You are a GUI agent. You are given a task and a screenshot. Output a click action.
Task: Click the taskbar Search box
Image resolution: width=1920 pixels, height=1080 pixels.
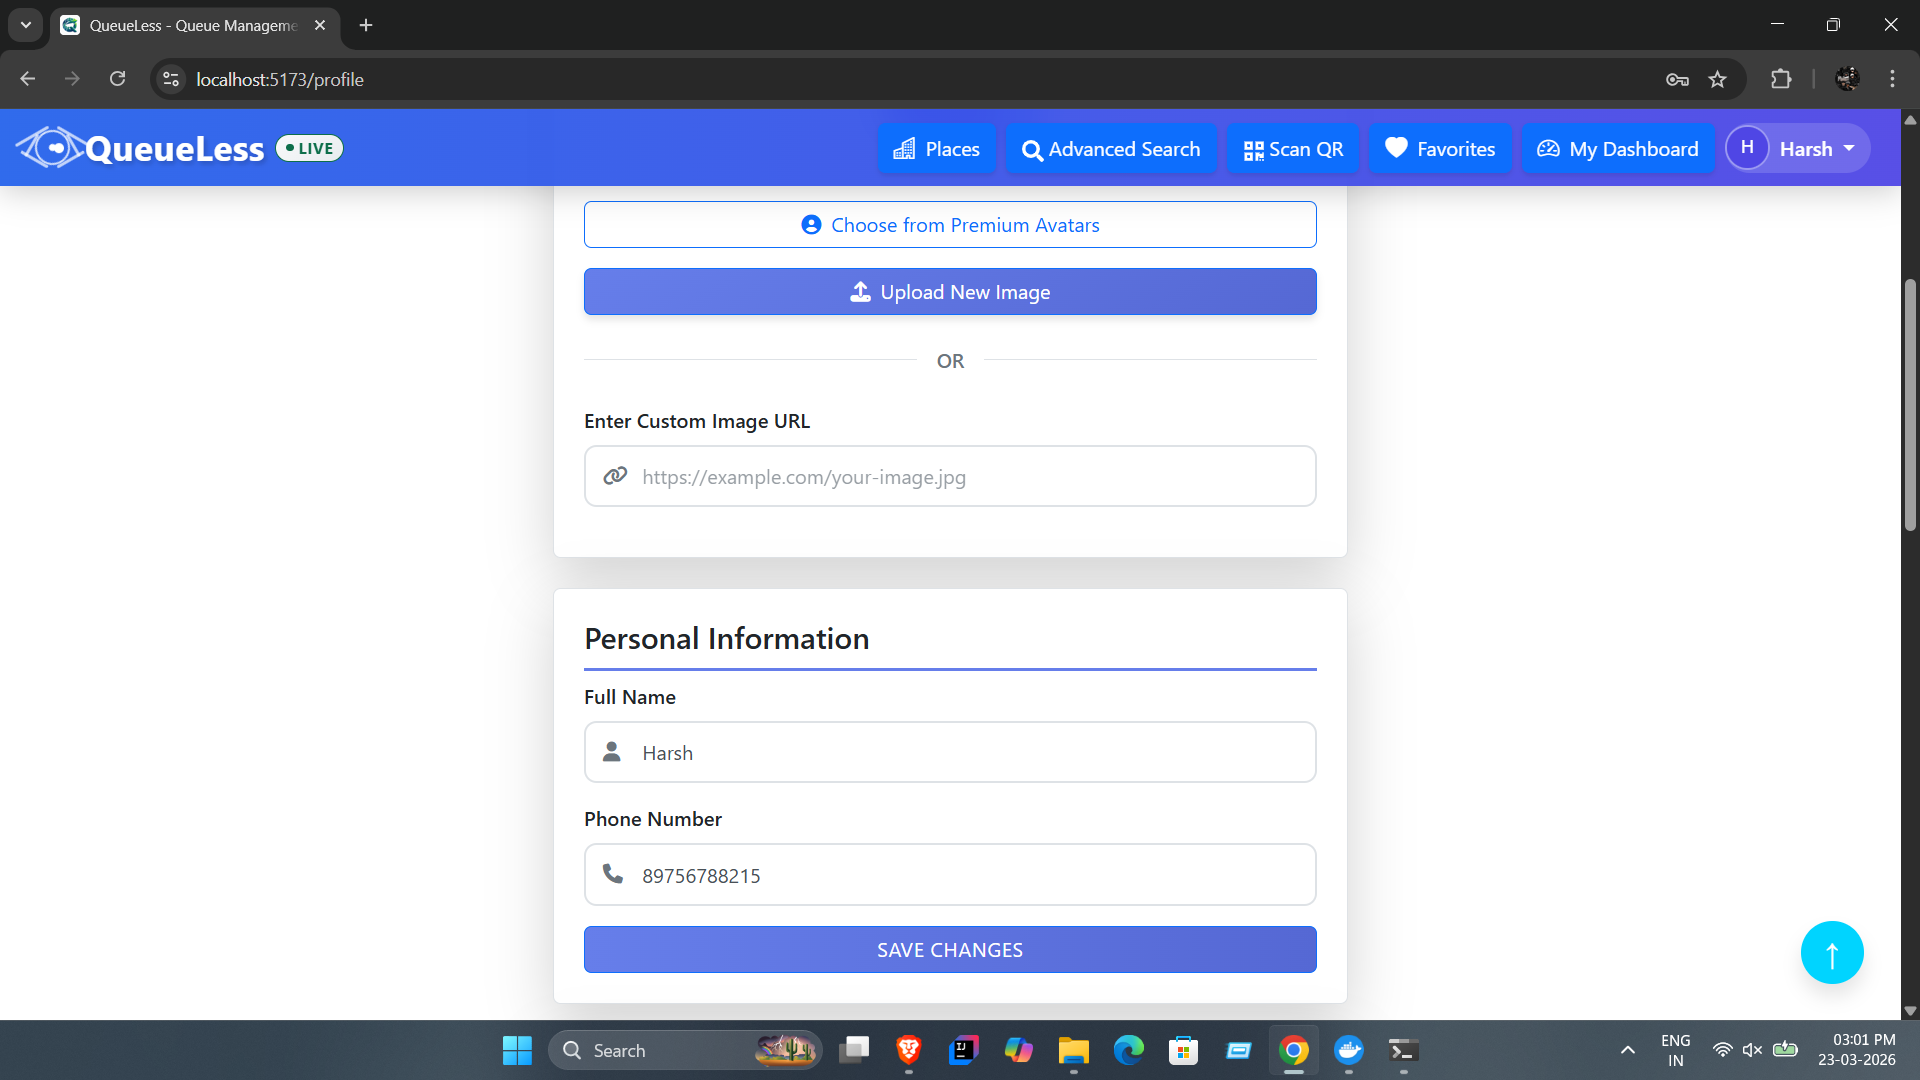pyautogui.click(x=685, y=1050)
